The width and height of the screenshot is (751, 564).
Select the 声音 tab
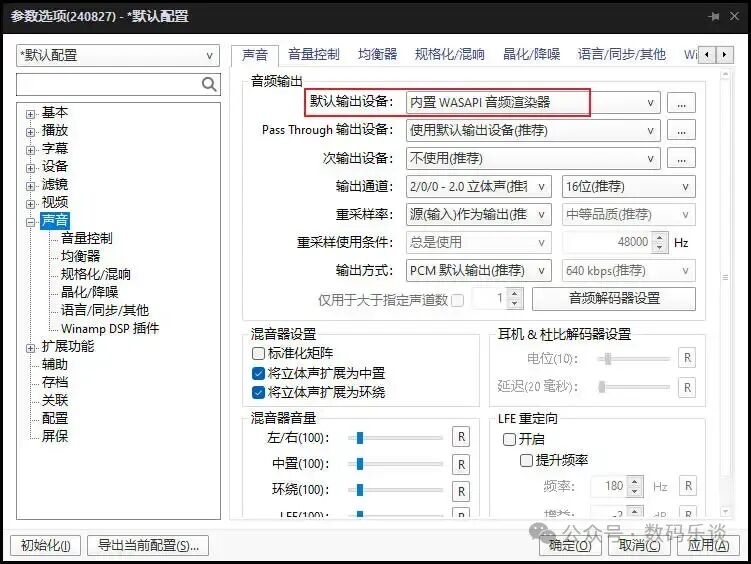click(x=255, y=55)
